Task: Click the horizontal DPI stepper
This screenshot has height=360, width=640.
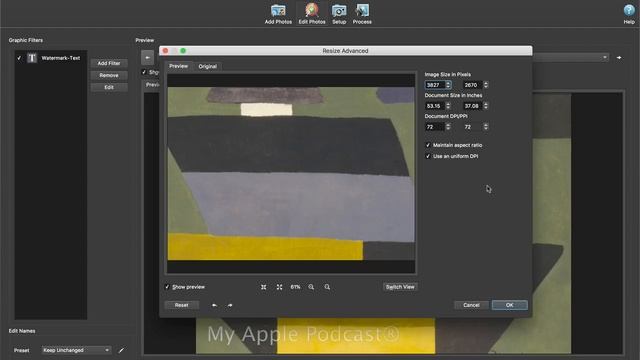Action: 448,127
